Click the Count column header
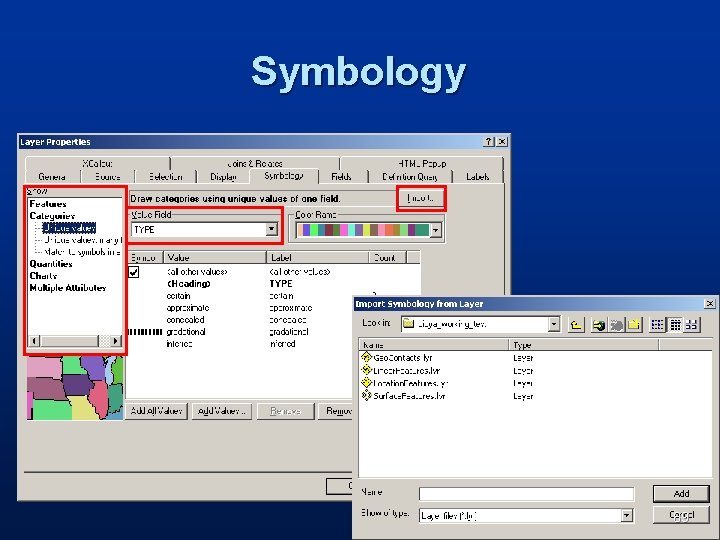The width and height of the screenshot is (720, 540). (388, 258)
